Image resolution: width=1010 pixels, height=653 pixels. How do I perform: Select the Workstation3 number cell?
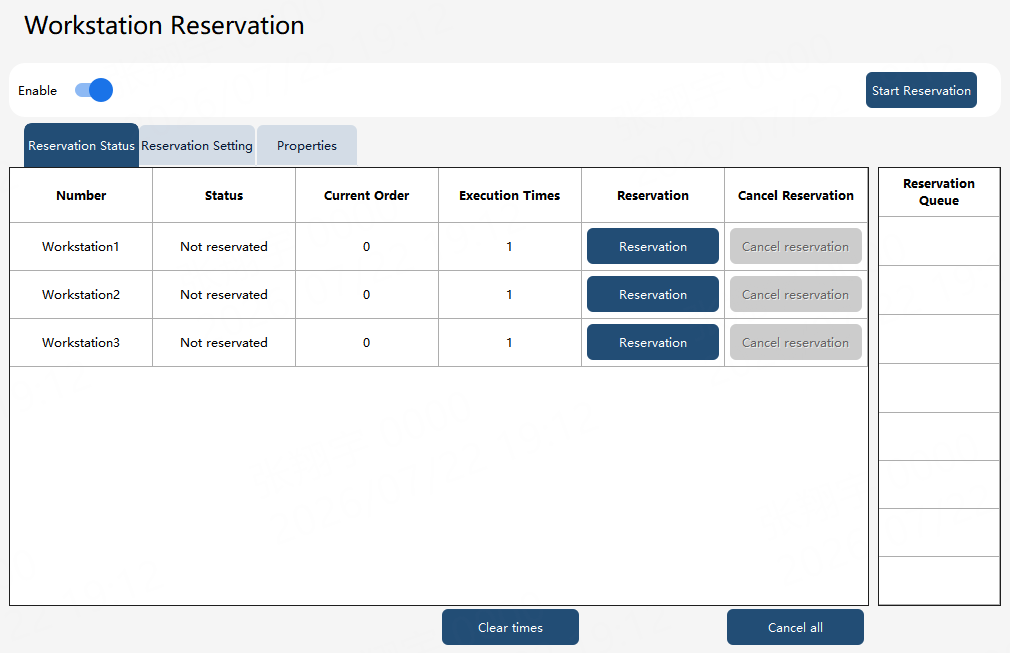pos(81,343)
